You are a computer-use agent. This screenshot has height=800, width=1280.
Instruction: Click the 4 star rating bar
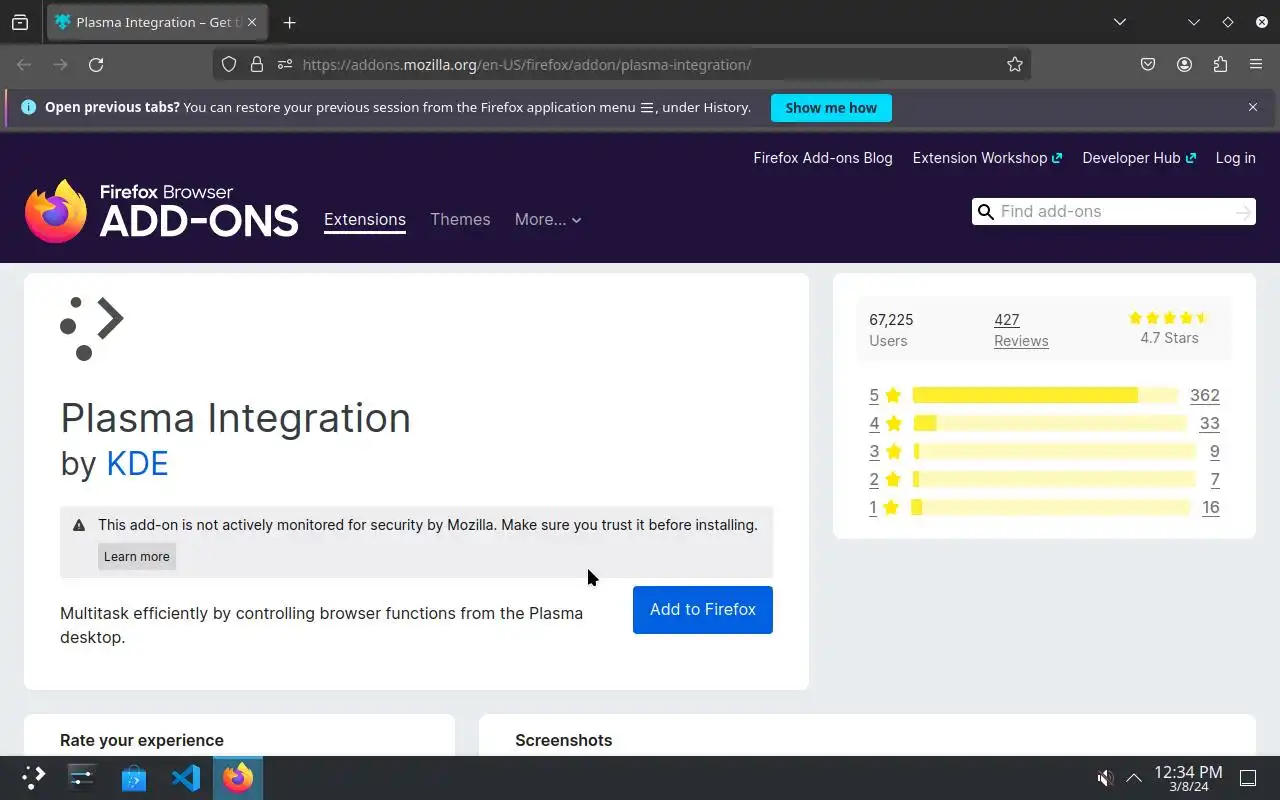tap(1049, 423)
